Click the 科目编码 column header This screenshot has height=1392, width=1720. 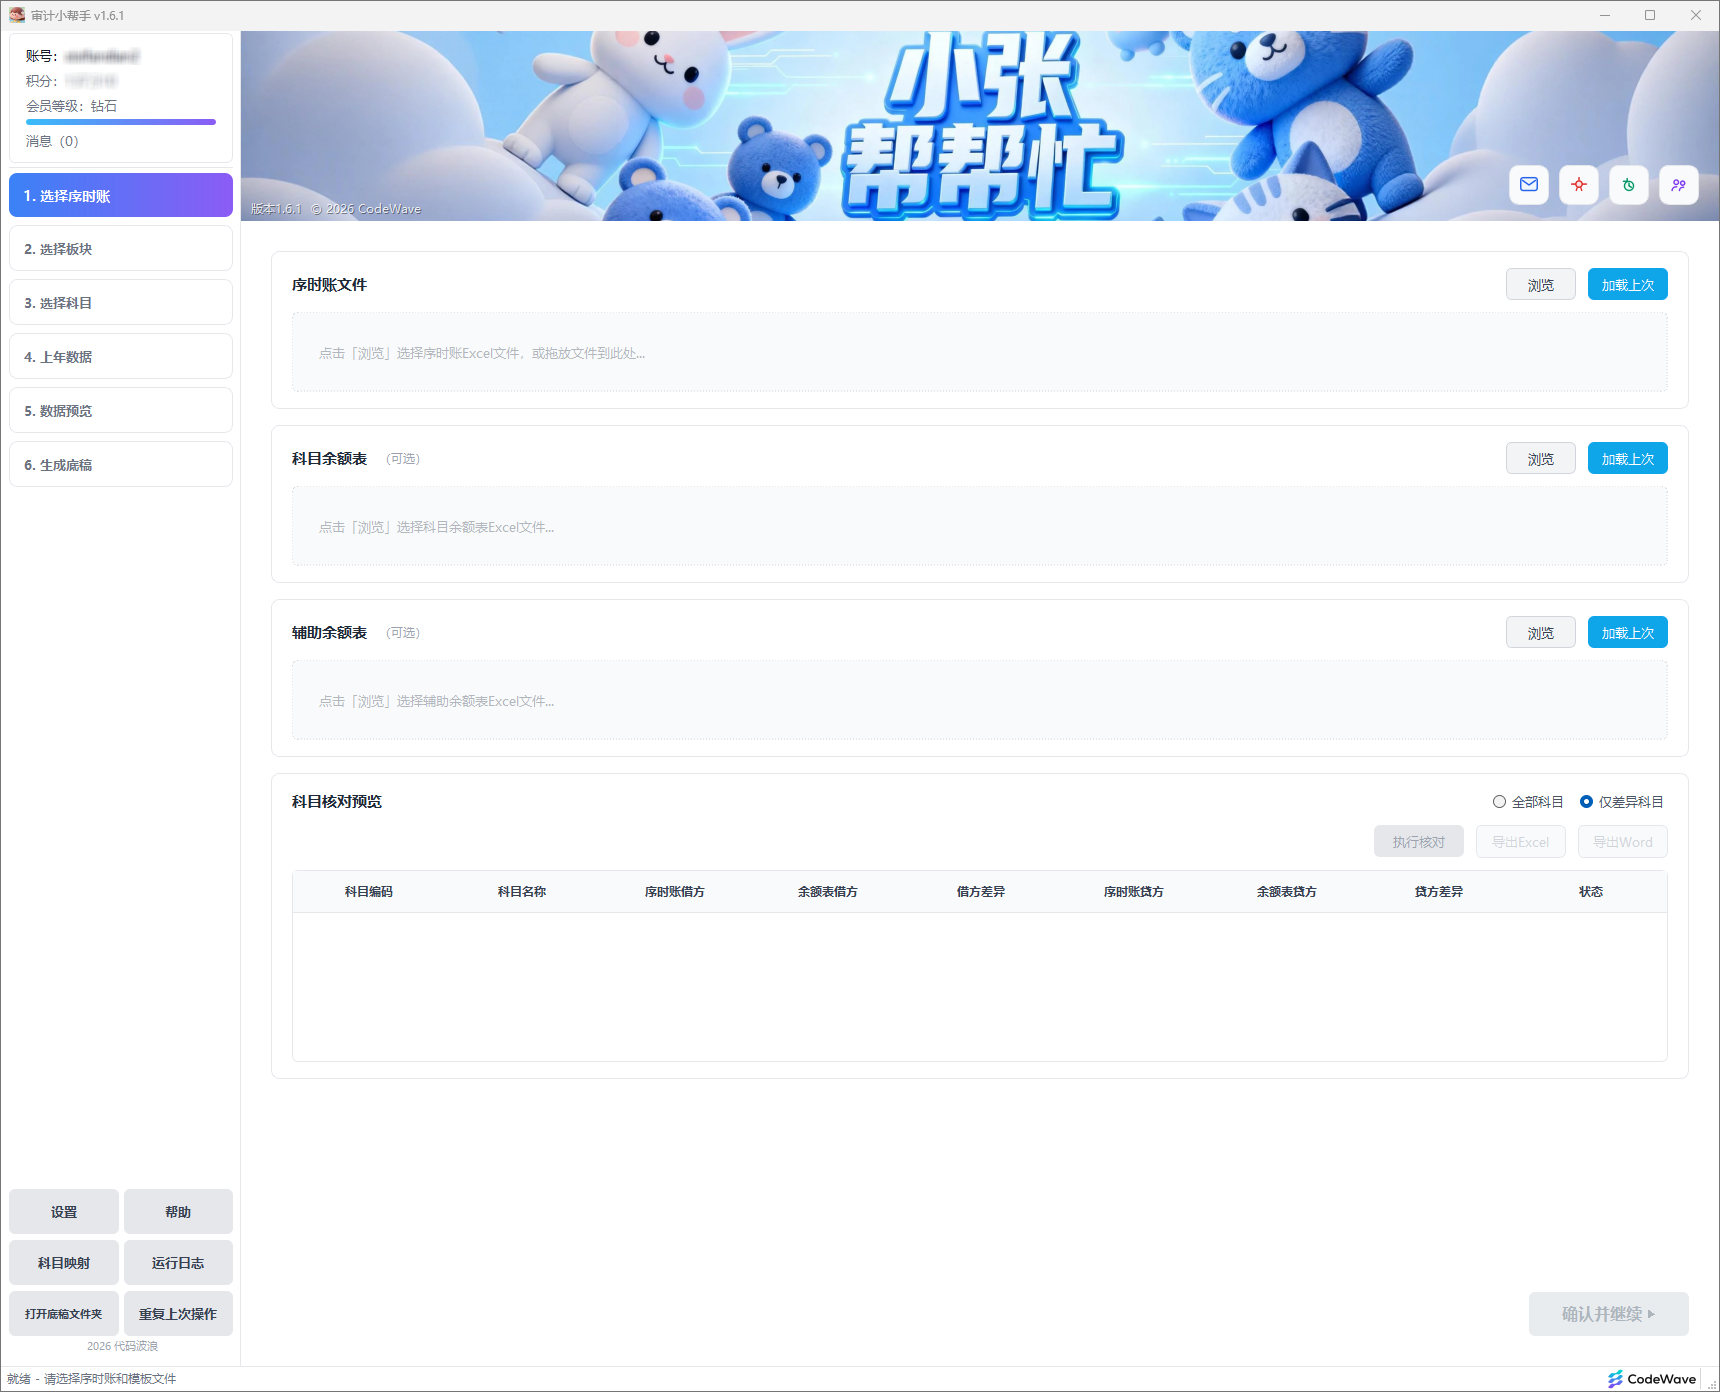(x=368, y=892)
